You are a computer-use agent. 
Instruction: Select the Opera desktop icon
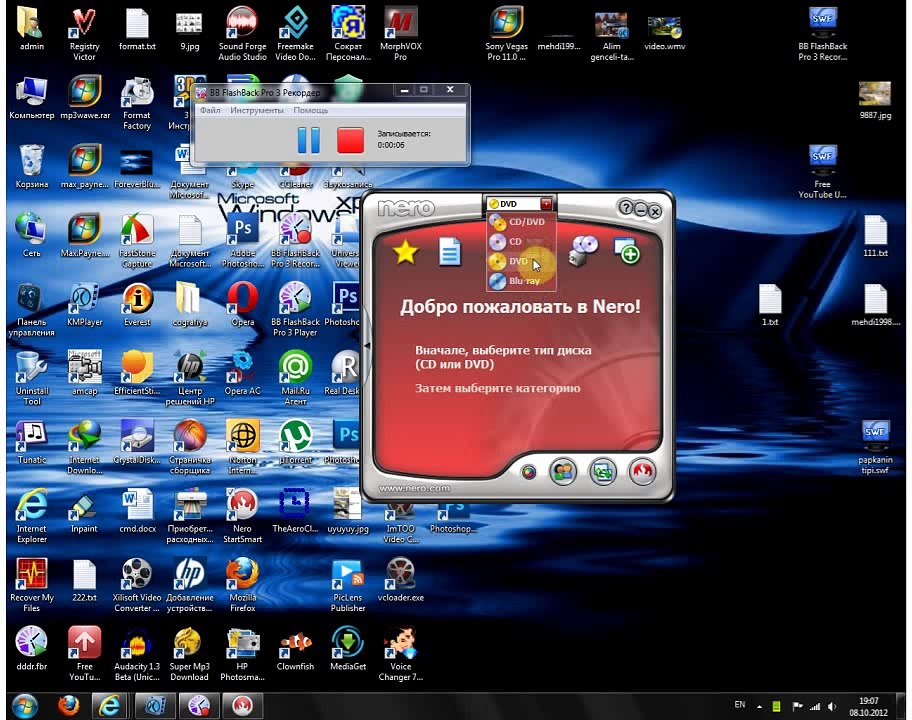[243, 304]
